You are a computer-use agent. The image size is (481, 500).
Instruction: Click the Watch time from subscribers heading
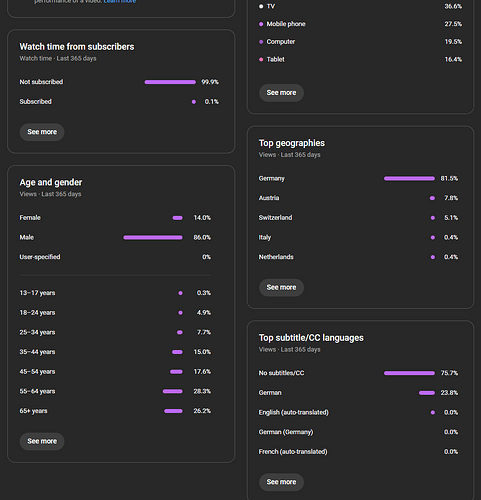pyautogui.click(x=77, y=47)
